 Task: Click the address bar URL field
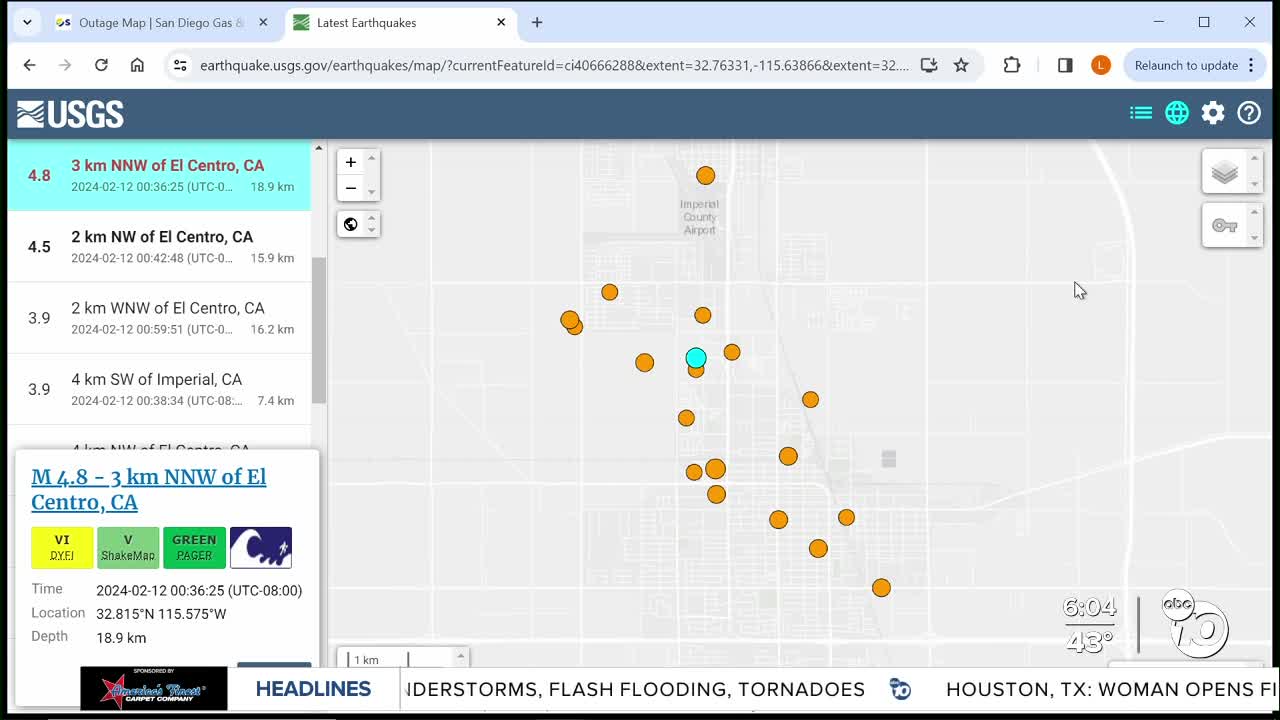tap(554, 65)
